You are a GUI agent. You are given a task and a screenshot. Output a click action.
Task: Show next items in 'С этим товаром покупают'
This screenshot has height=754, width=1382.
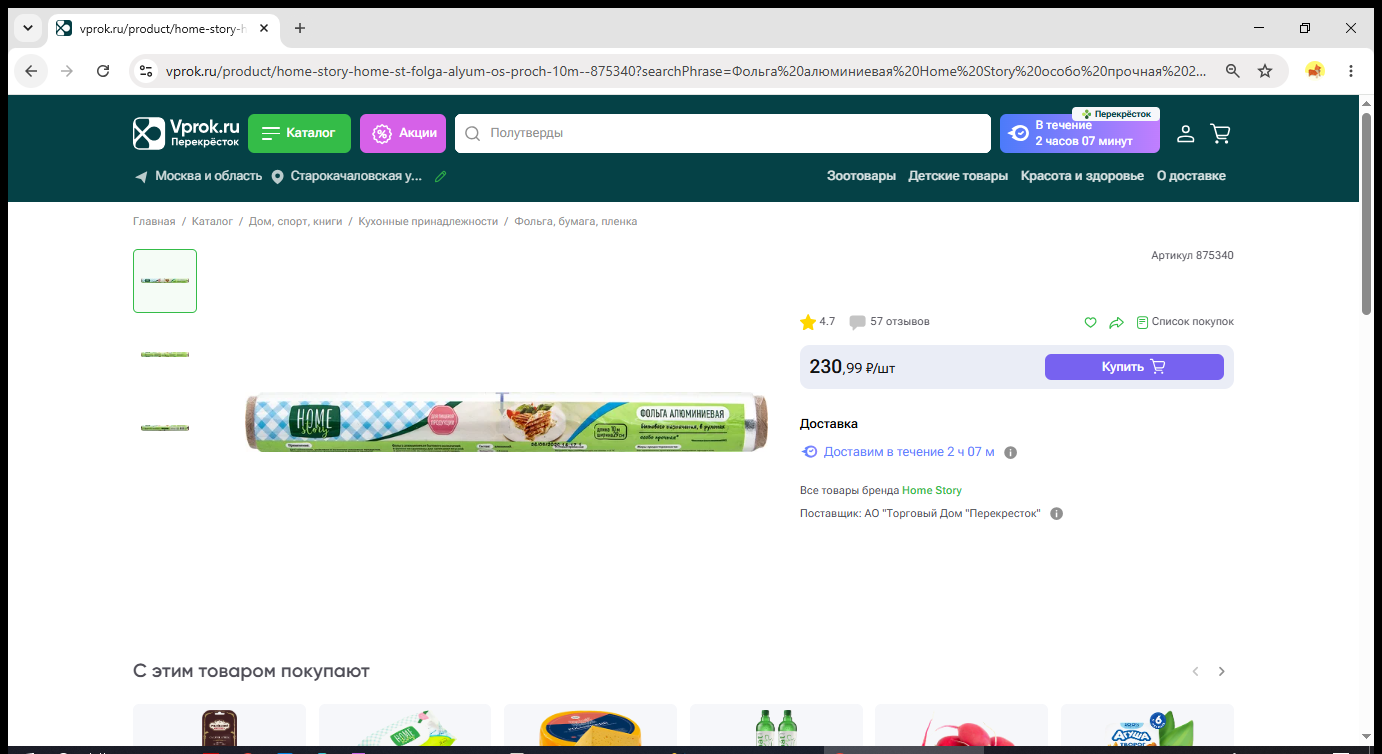(1221, 672)
